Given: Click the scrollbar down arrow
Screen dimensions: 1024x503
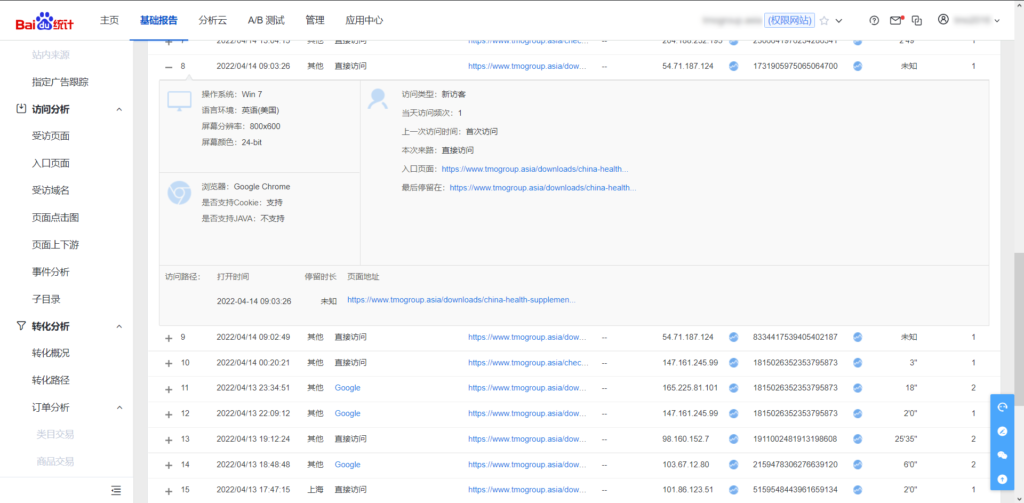Looking at the screenshot, I should tap(1018, 498).
